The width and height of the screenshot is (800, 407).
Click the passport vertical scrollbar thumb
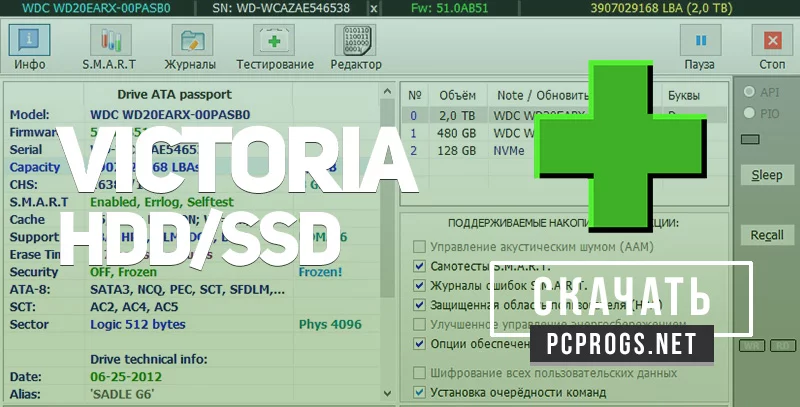[x=387, y=199]
